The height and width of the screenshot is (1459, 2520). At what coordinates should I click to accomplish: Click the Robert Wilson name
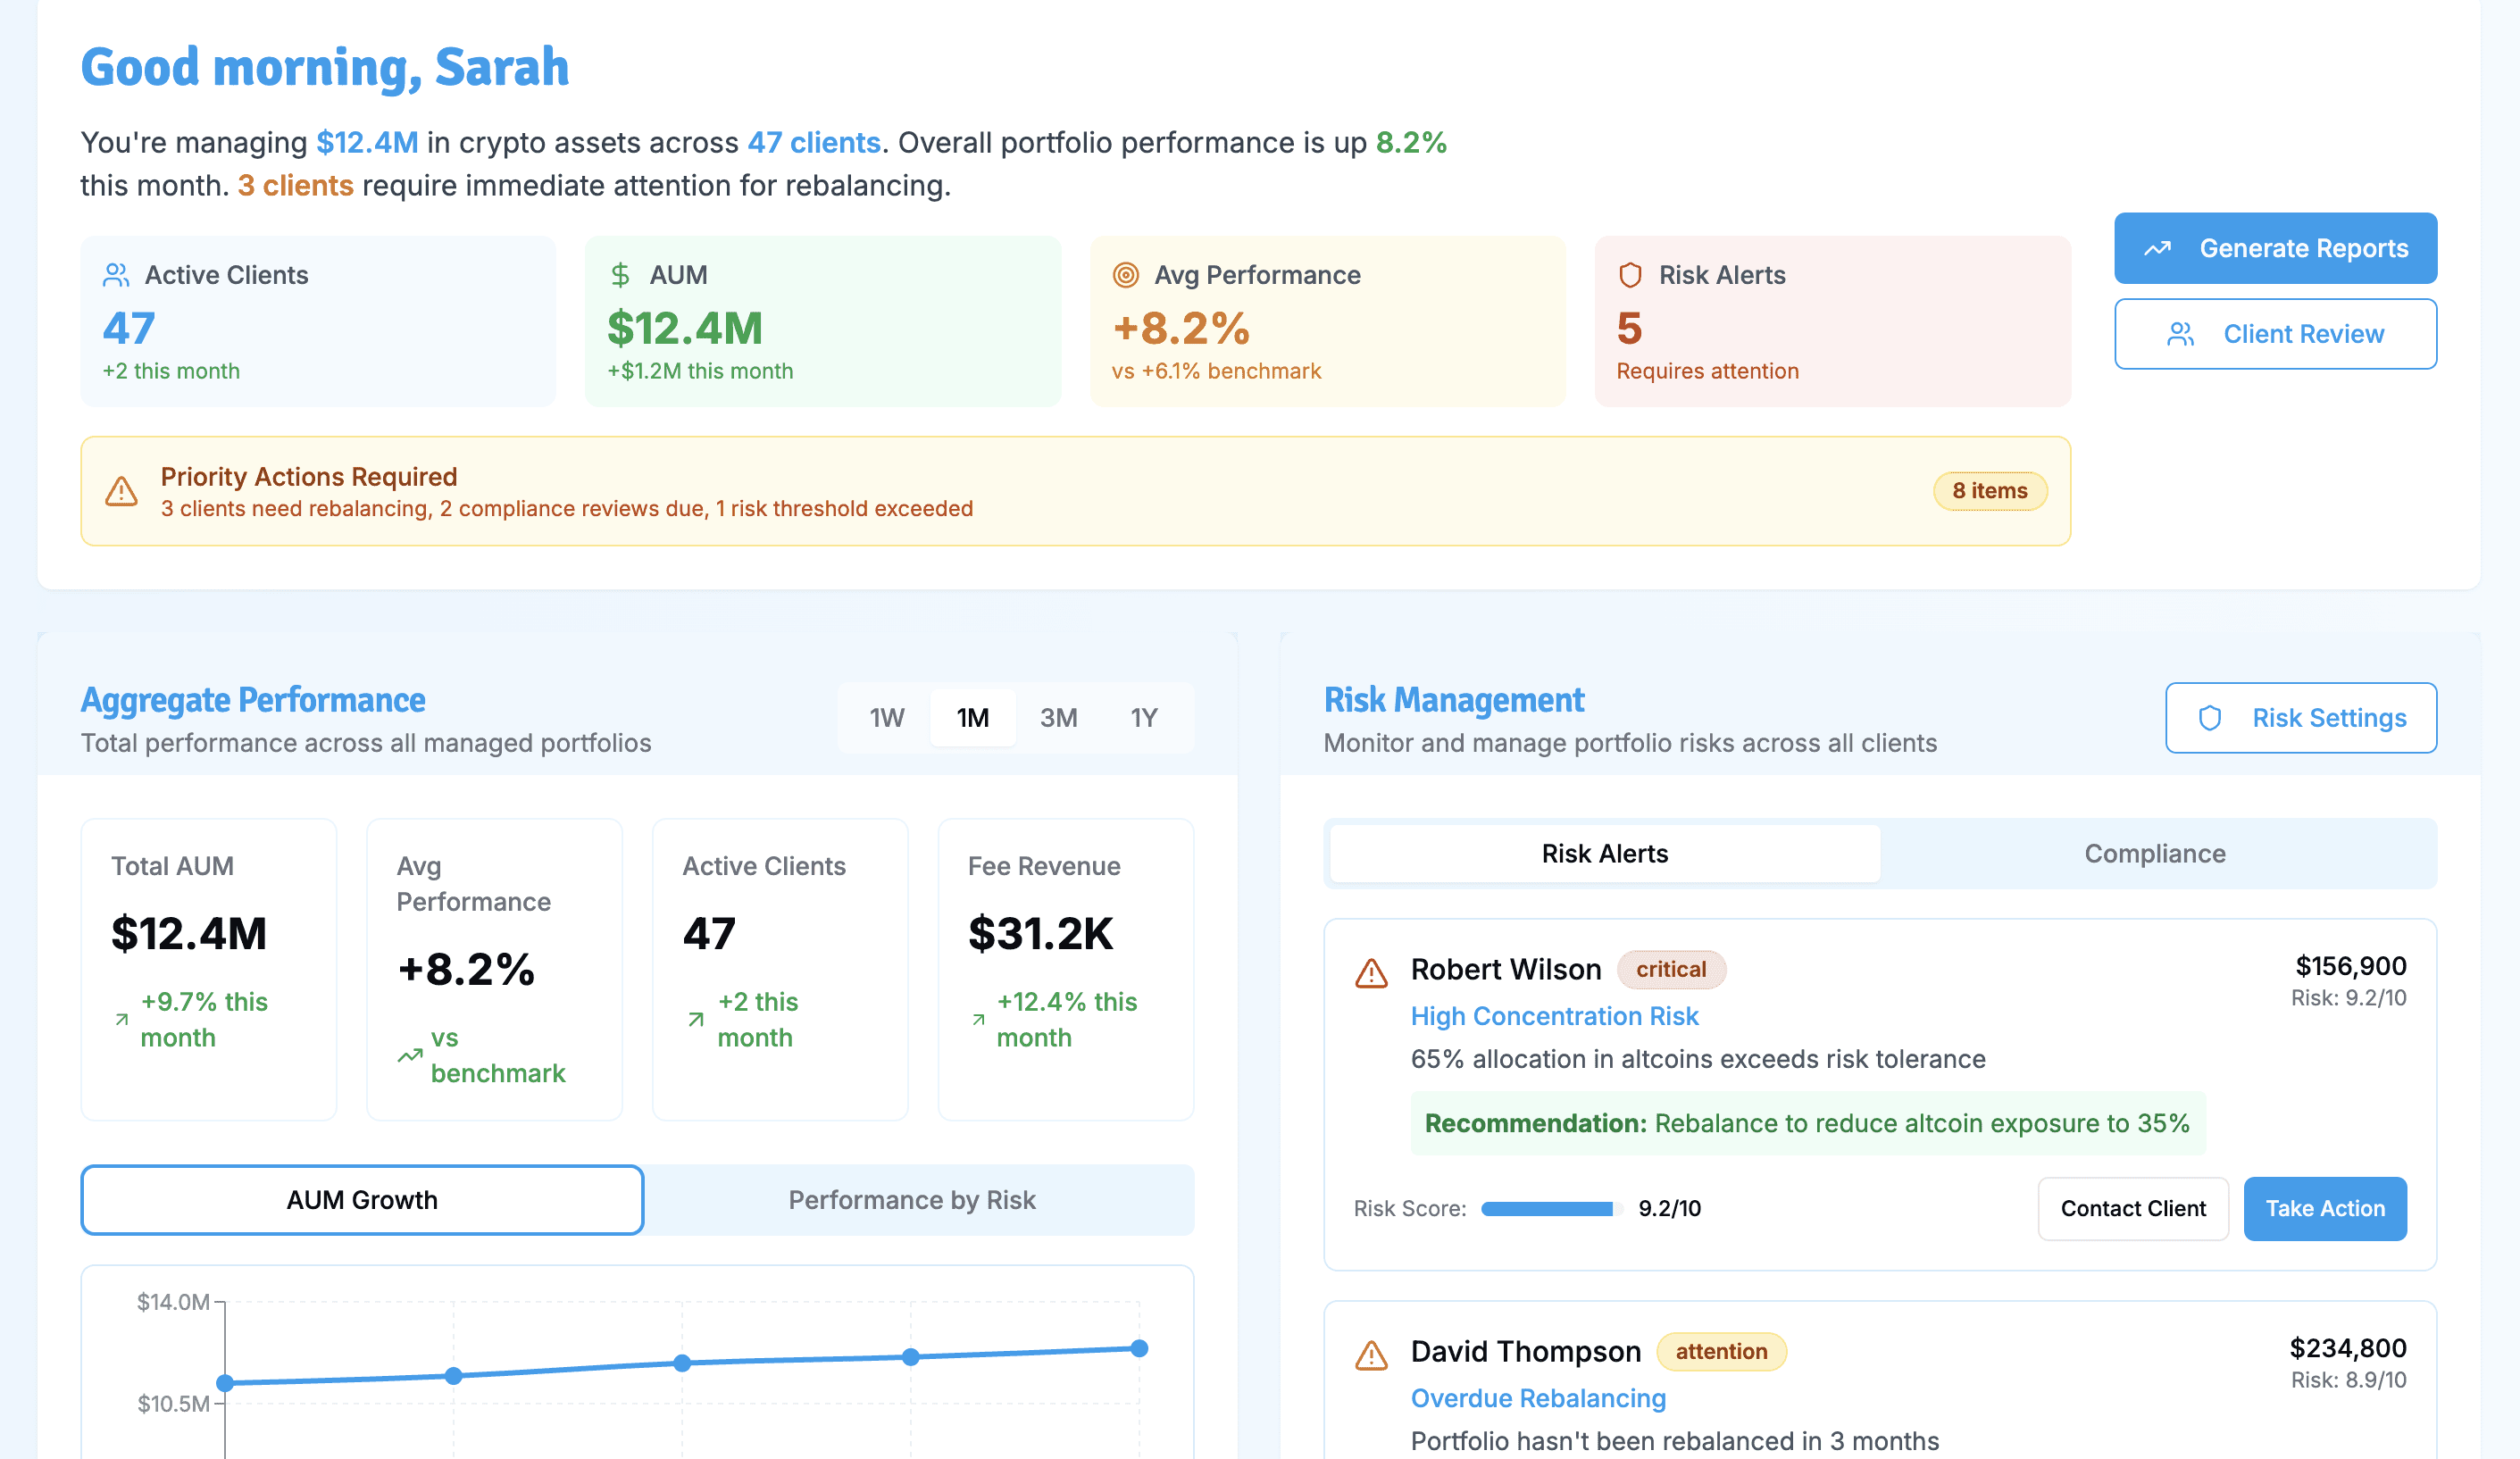point(1506,969)
